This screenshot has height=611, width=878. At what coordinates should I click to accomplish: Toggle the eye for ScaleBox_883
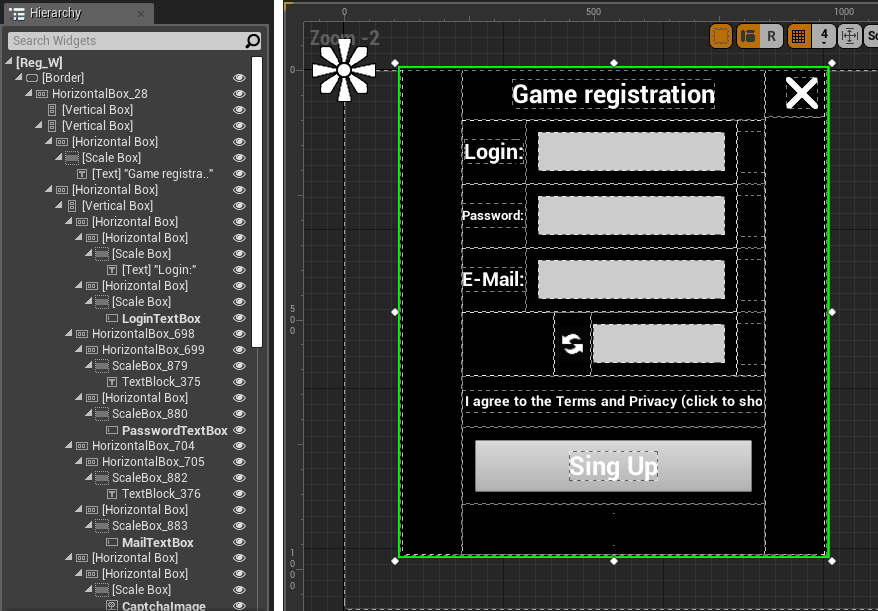pyautogui.click(x=239, y=526)
